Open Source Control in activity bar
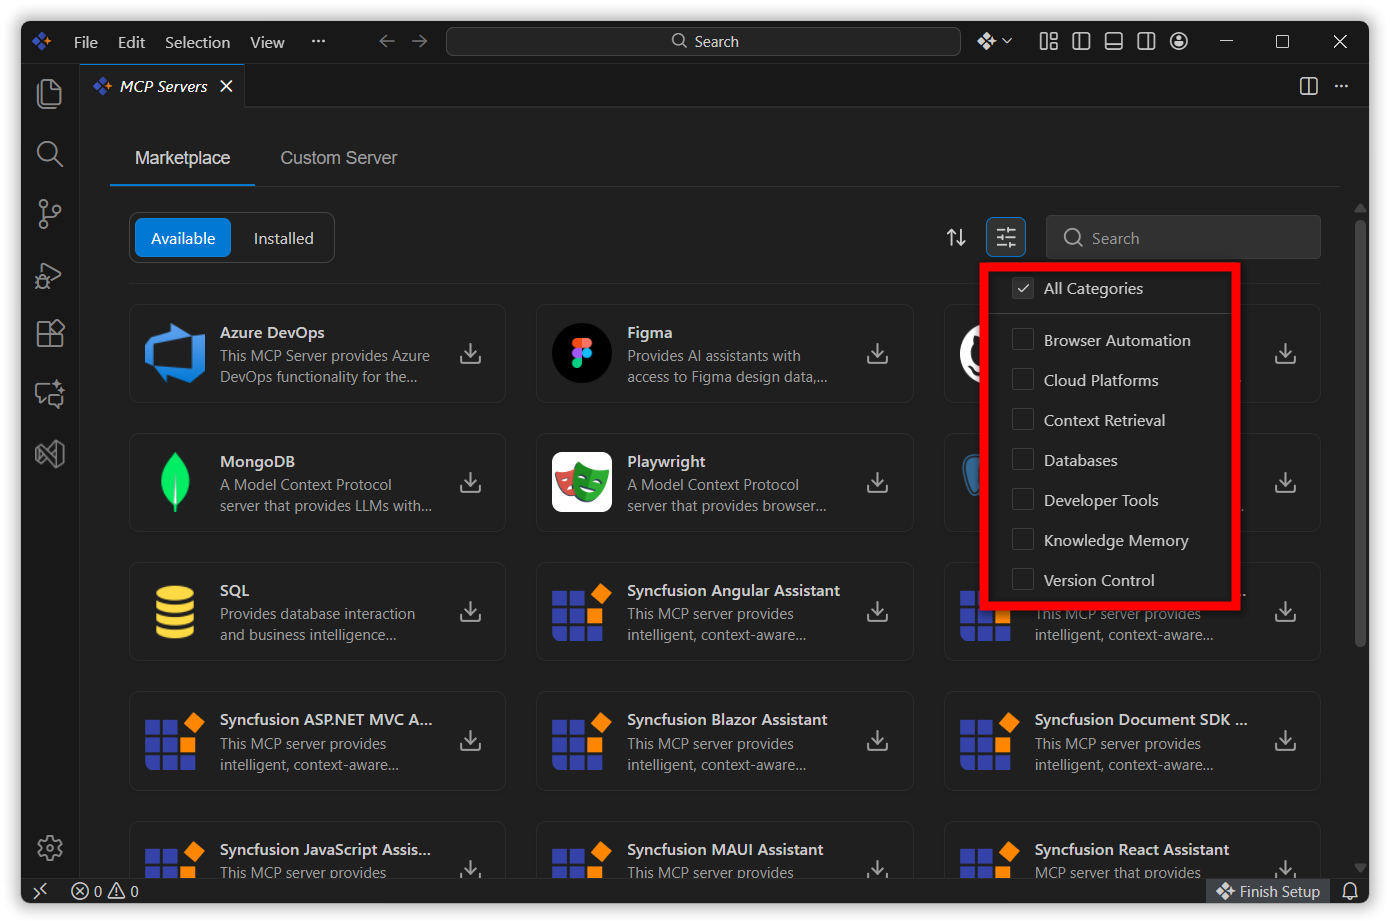The width and height of the screenshot is (1390, 924). point(49,213)
